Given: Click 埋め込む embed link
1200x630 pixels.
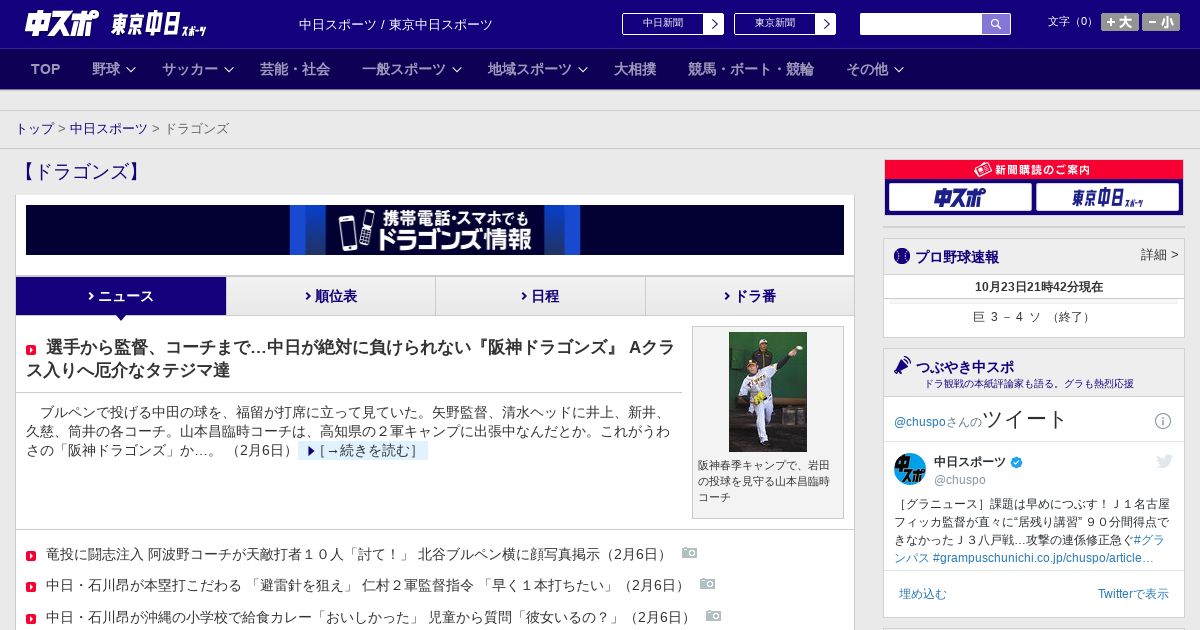Looking at the screenshot, I should [x=922, y=594].
